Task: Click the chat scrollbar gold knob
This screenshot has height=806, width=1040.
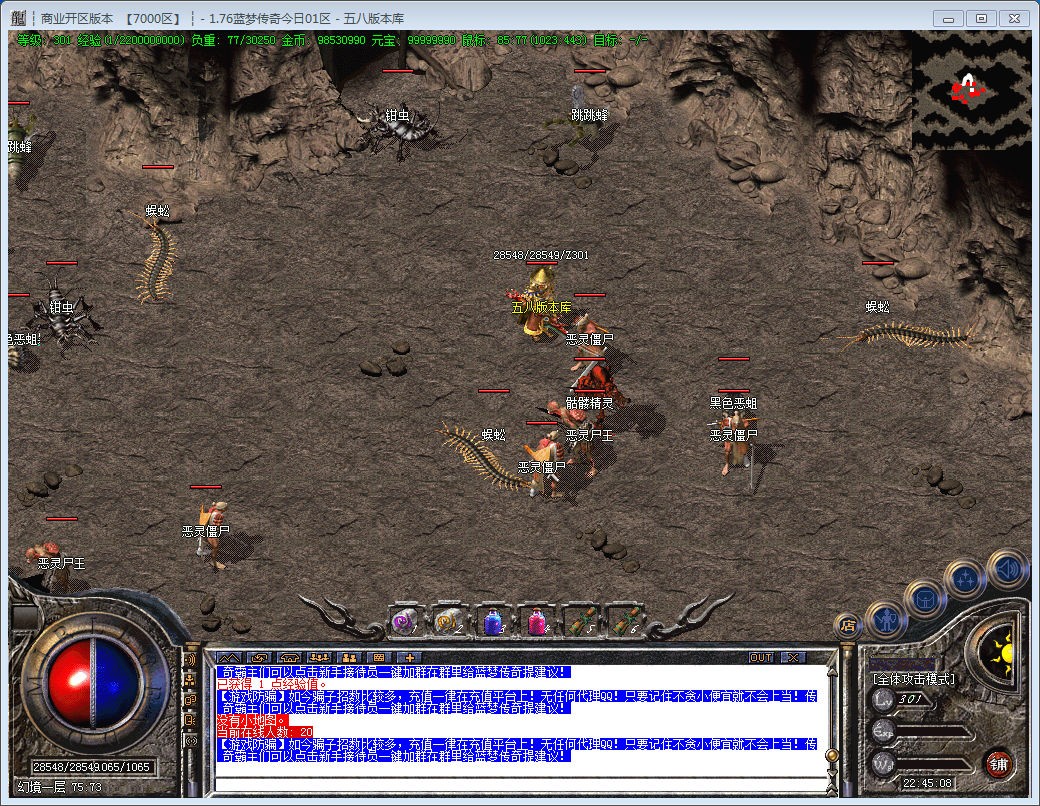Action: [x=831, y=755]
